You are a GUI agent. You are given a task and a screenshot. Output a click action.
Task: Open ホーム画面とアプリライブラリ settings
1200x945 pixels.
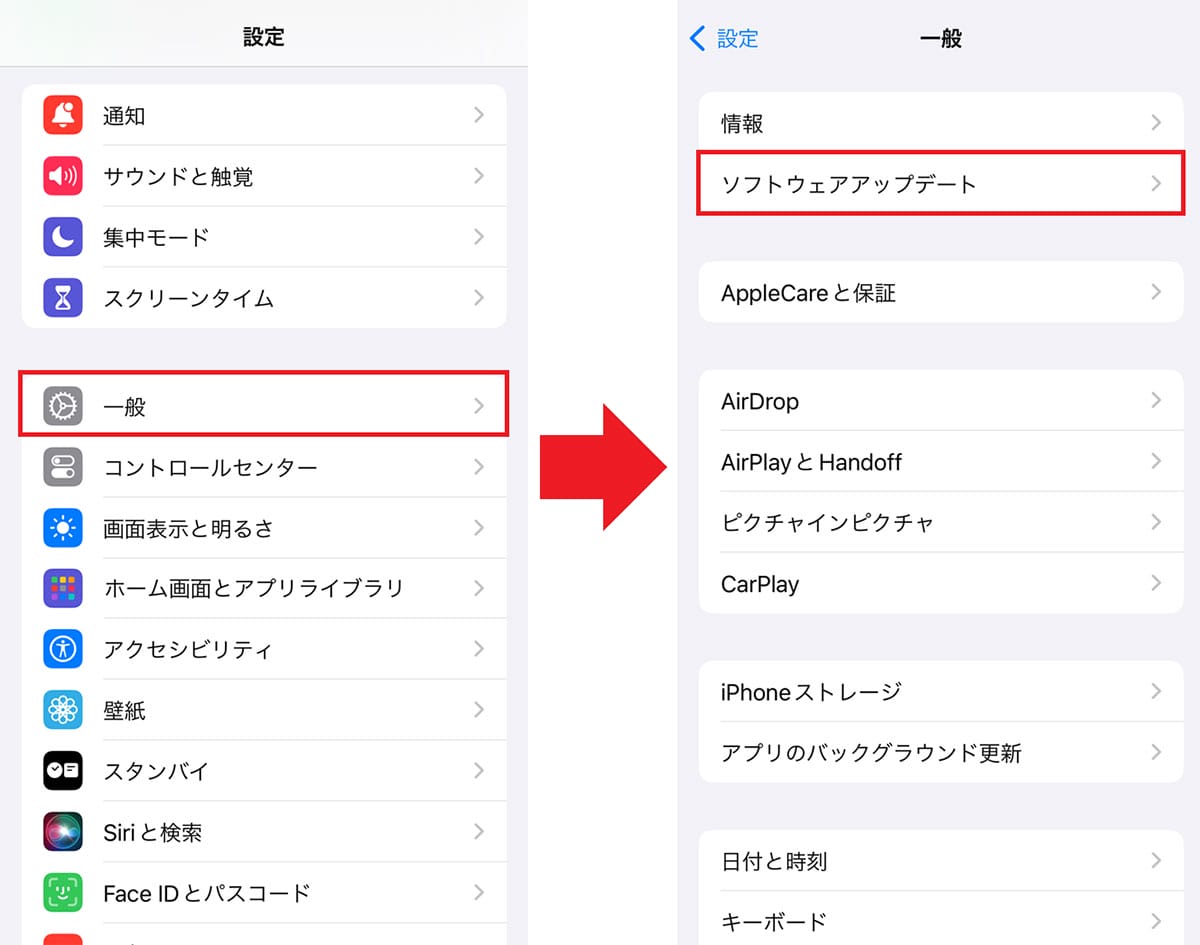tap(264, 588)
